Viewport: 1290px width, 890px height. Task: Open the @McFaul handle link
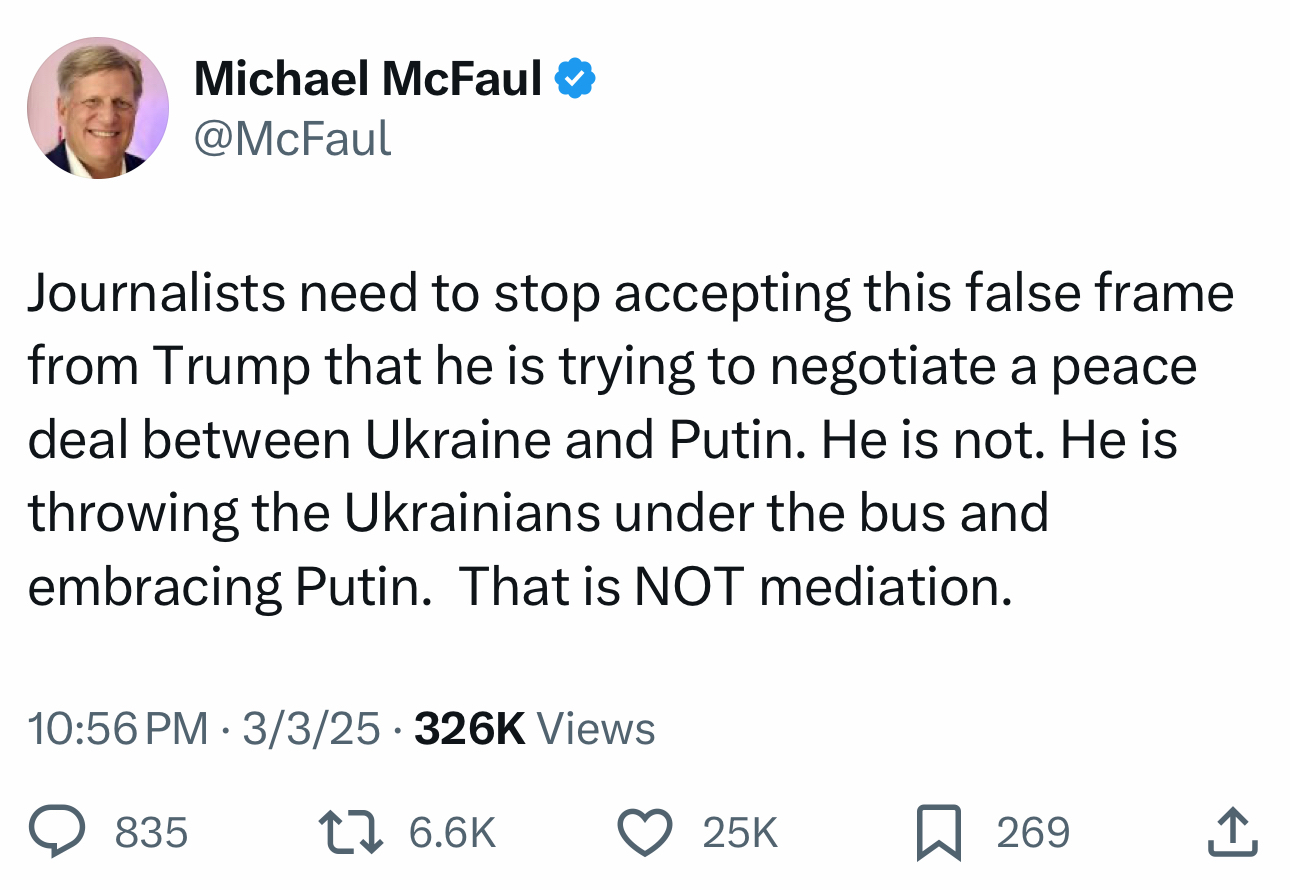tap(292, 138)
